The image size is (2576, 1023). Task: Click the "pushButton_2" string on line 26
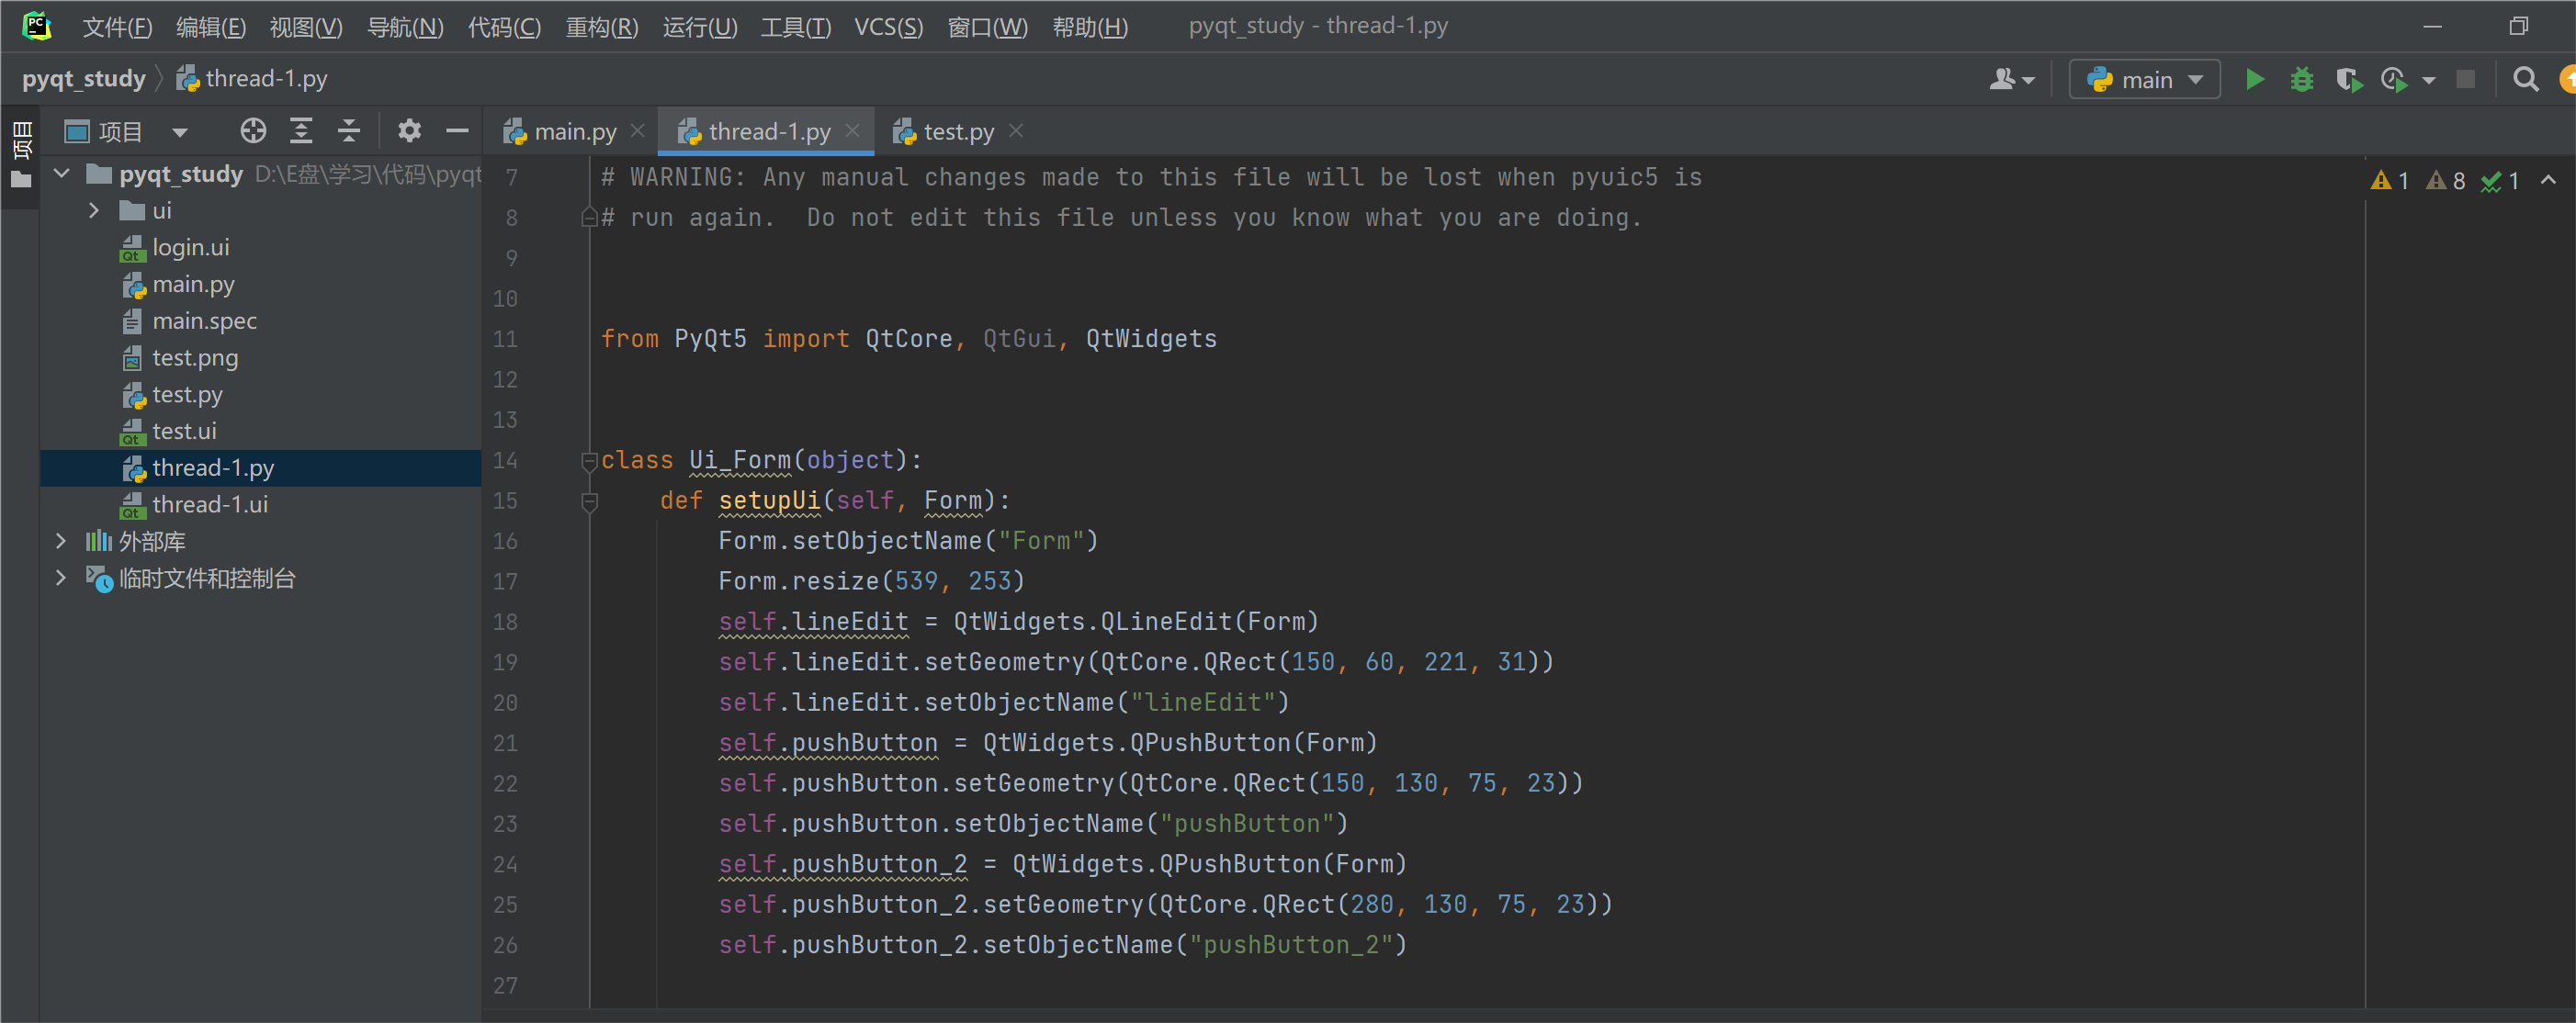tap(1289, 945)
